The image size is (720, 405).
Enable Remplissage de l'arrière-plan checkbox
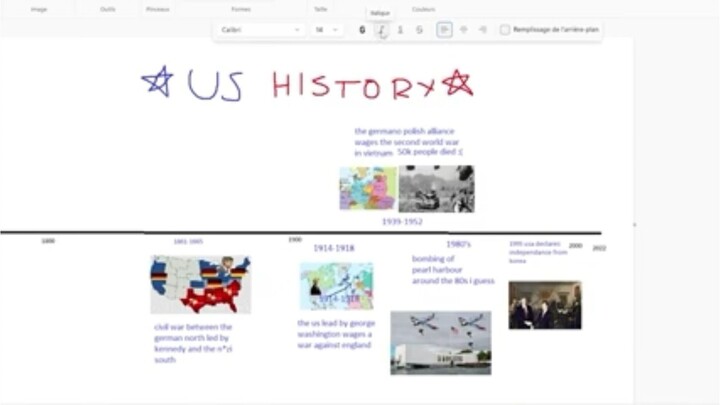(505, 30)
